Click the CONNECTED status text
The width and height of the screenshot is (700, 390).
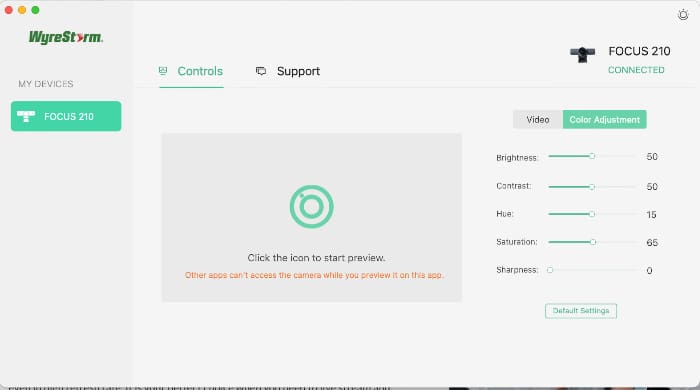coord(636,70)
